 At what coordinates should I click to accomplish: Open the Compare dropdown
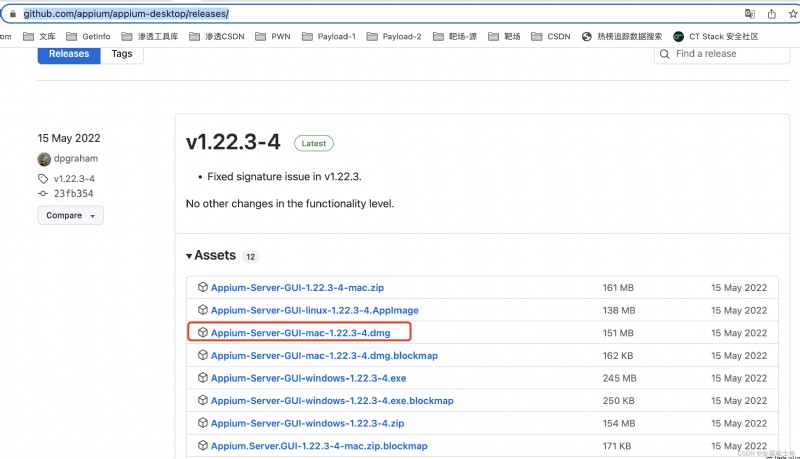click(70, 215)
